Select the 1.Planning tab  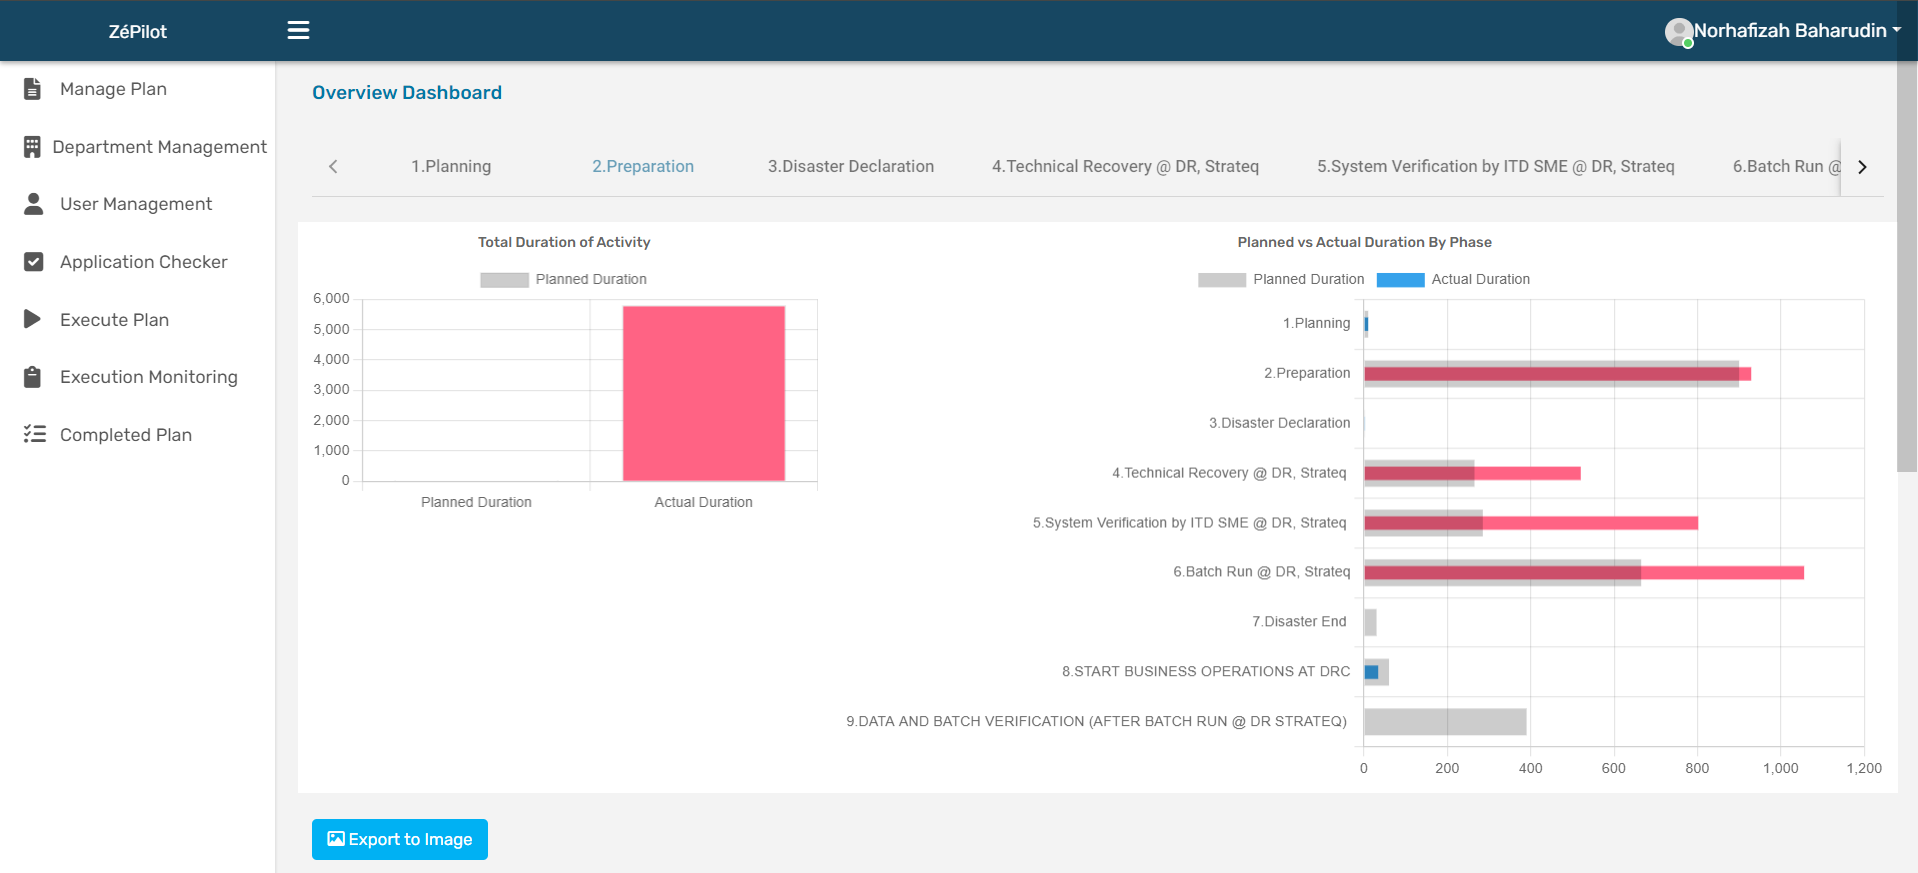pyautogui.click(x=451, y=167)
